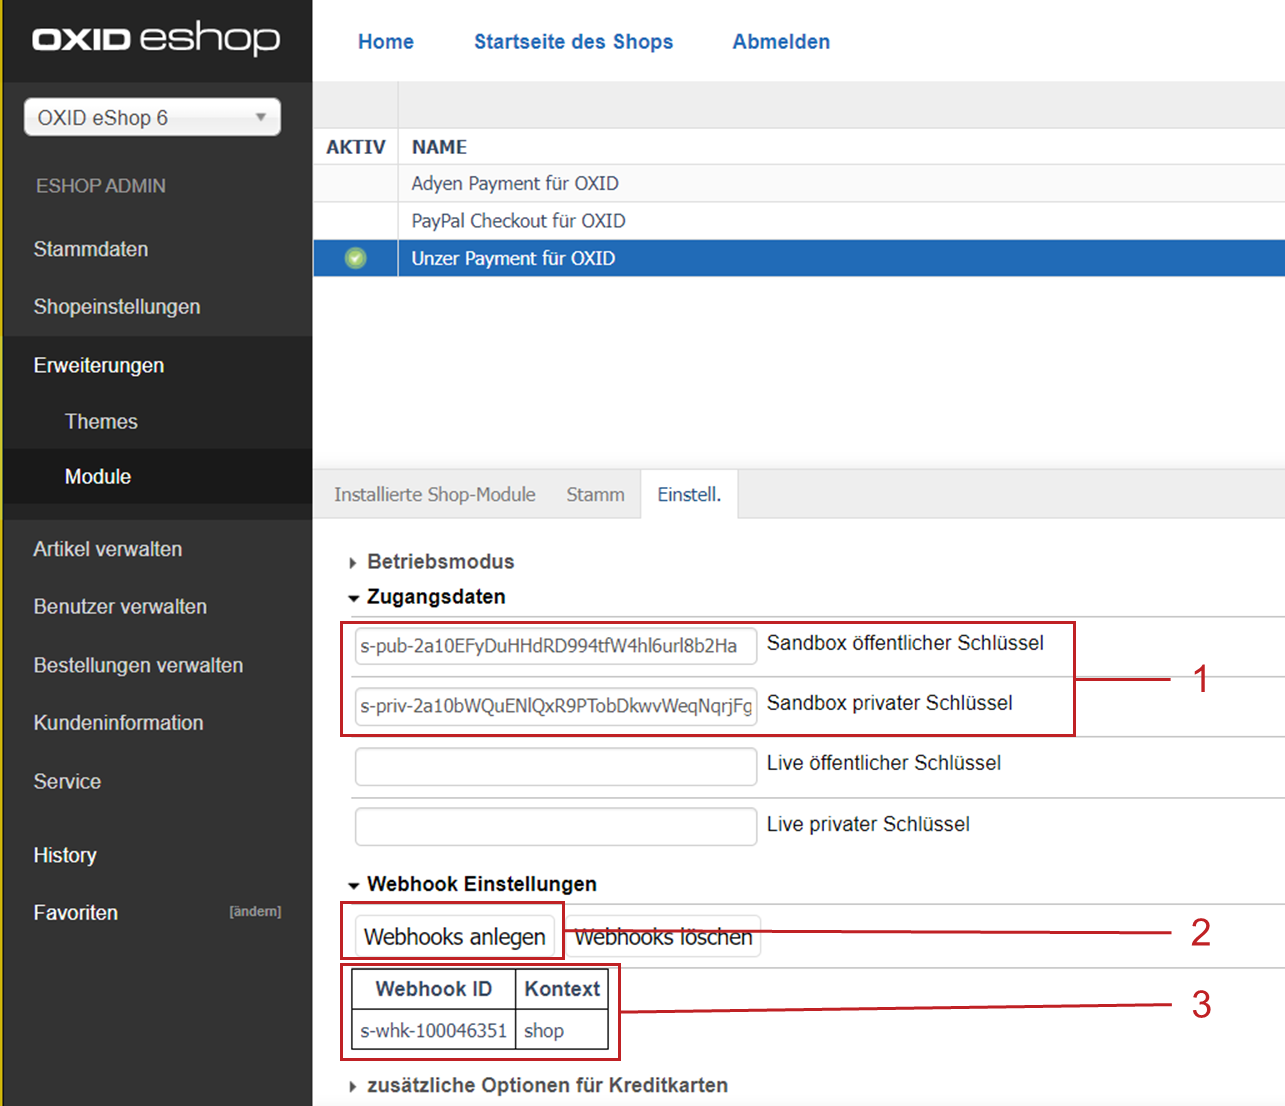Image resolution: width=1285 pixels, height=1106 pixels.
Task: Open Favoriten in the sidebar
Action: click(x=76, y=913)
